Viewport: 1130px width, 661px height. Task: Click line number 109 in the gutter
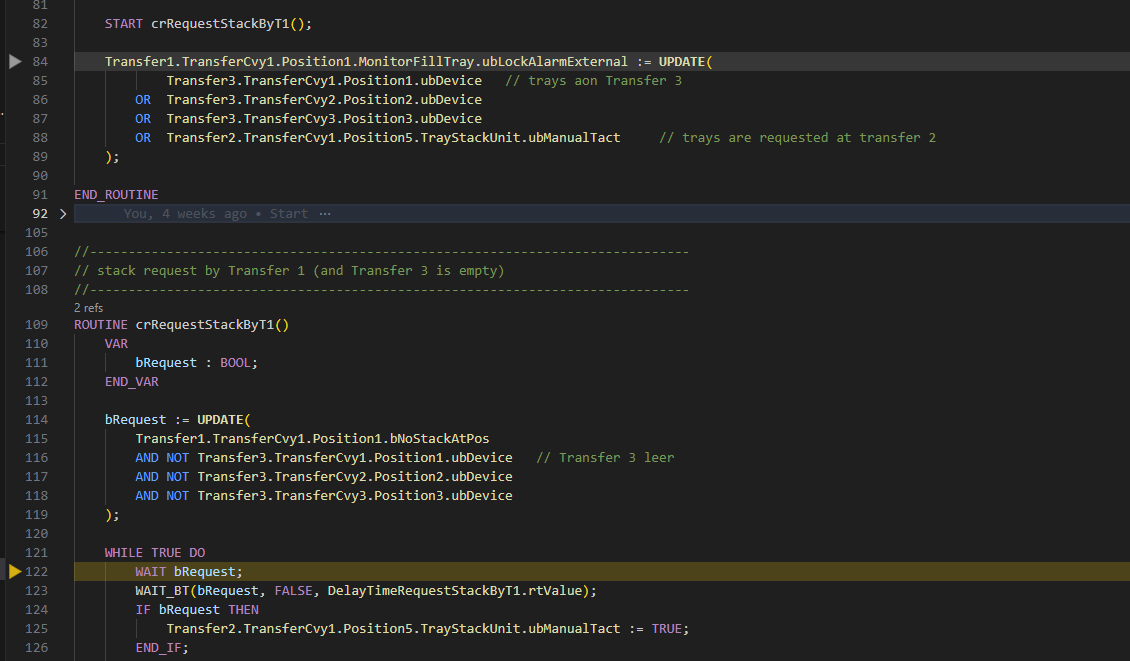(37, 325)
